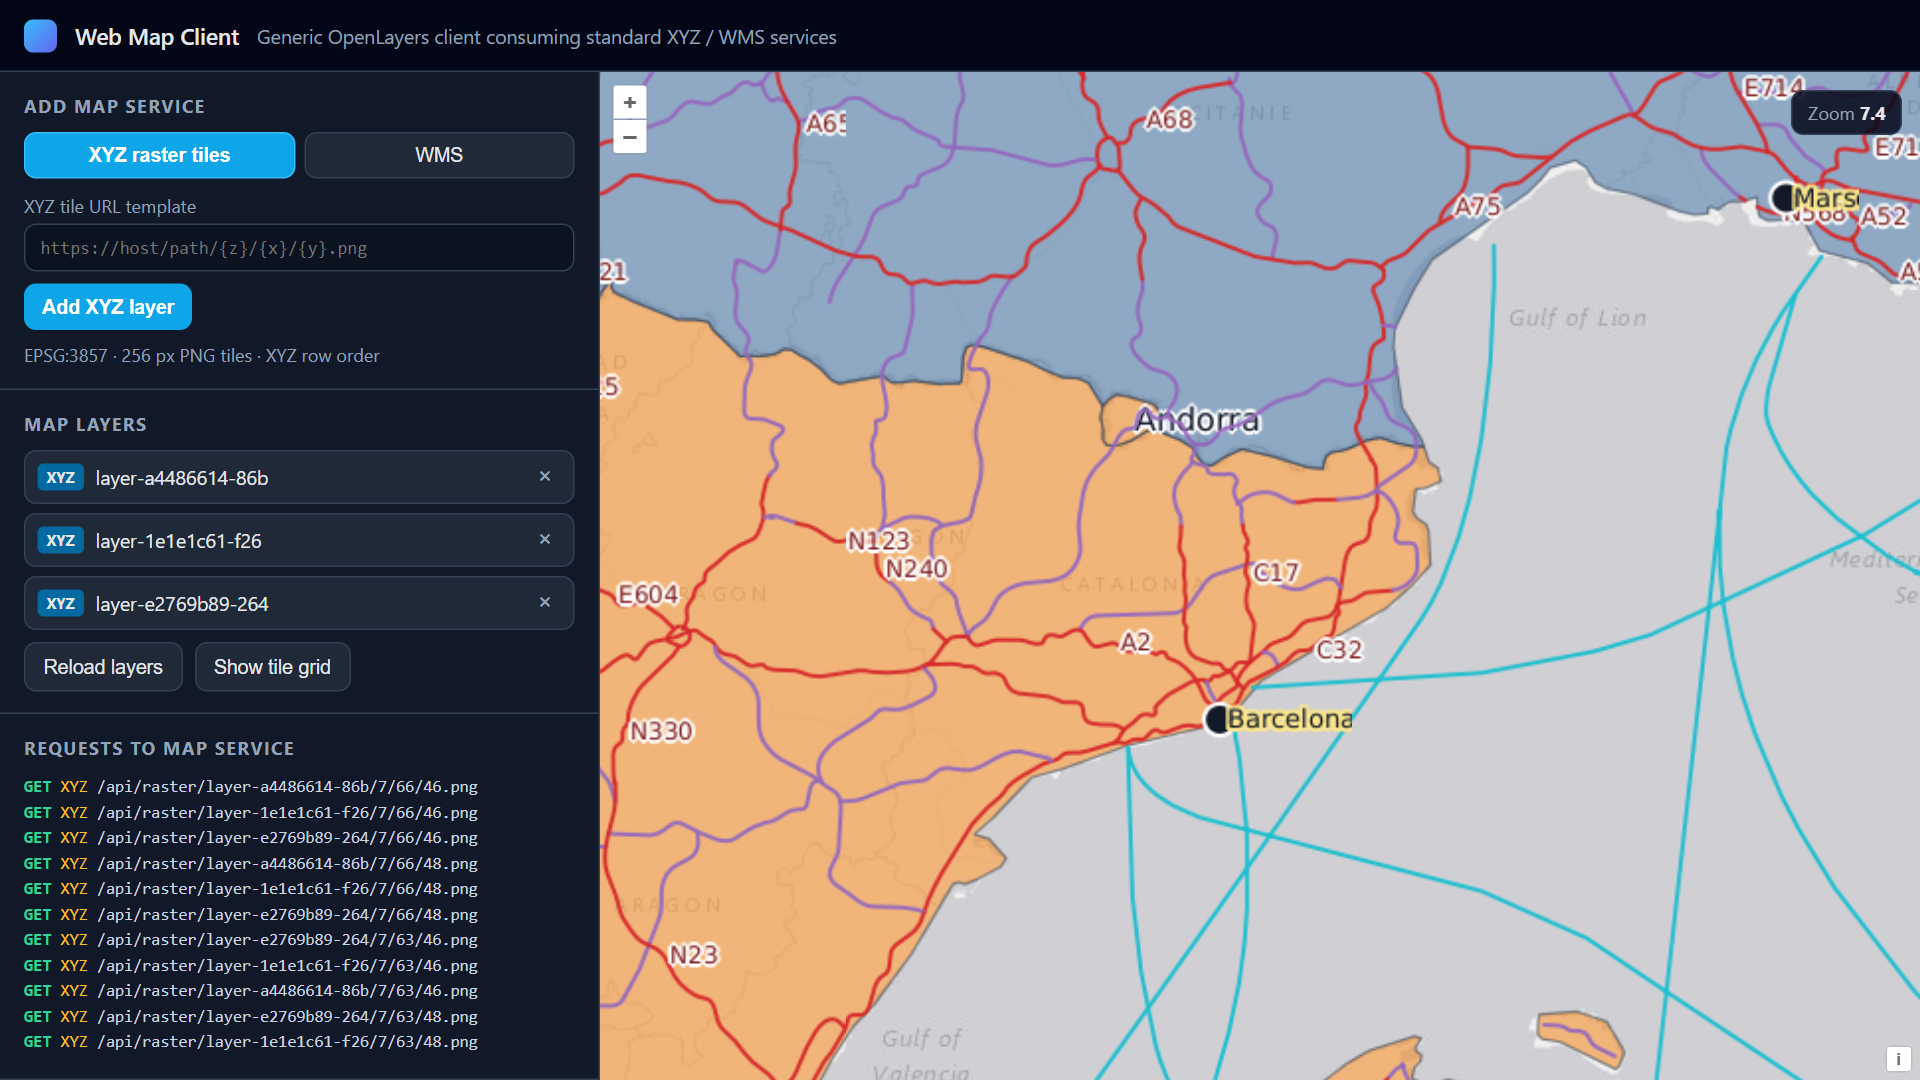
Task: Click request layer-1e1e1c61-f26/7/63/46.png
Action: point(251,965)
